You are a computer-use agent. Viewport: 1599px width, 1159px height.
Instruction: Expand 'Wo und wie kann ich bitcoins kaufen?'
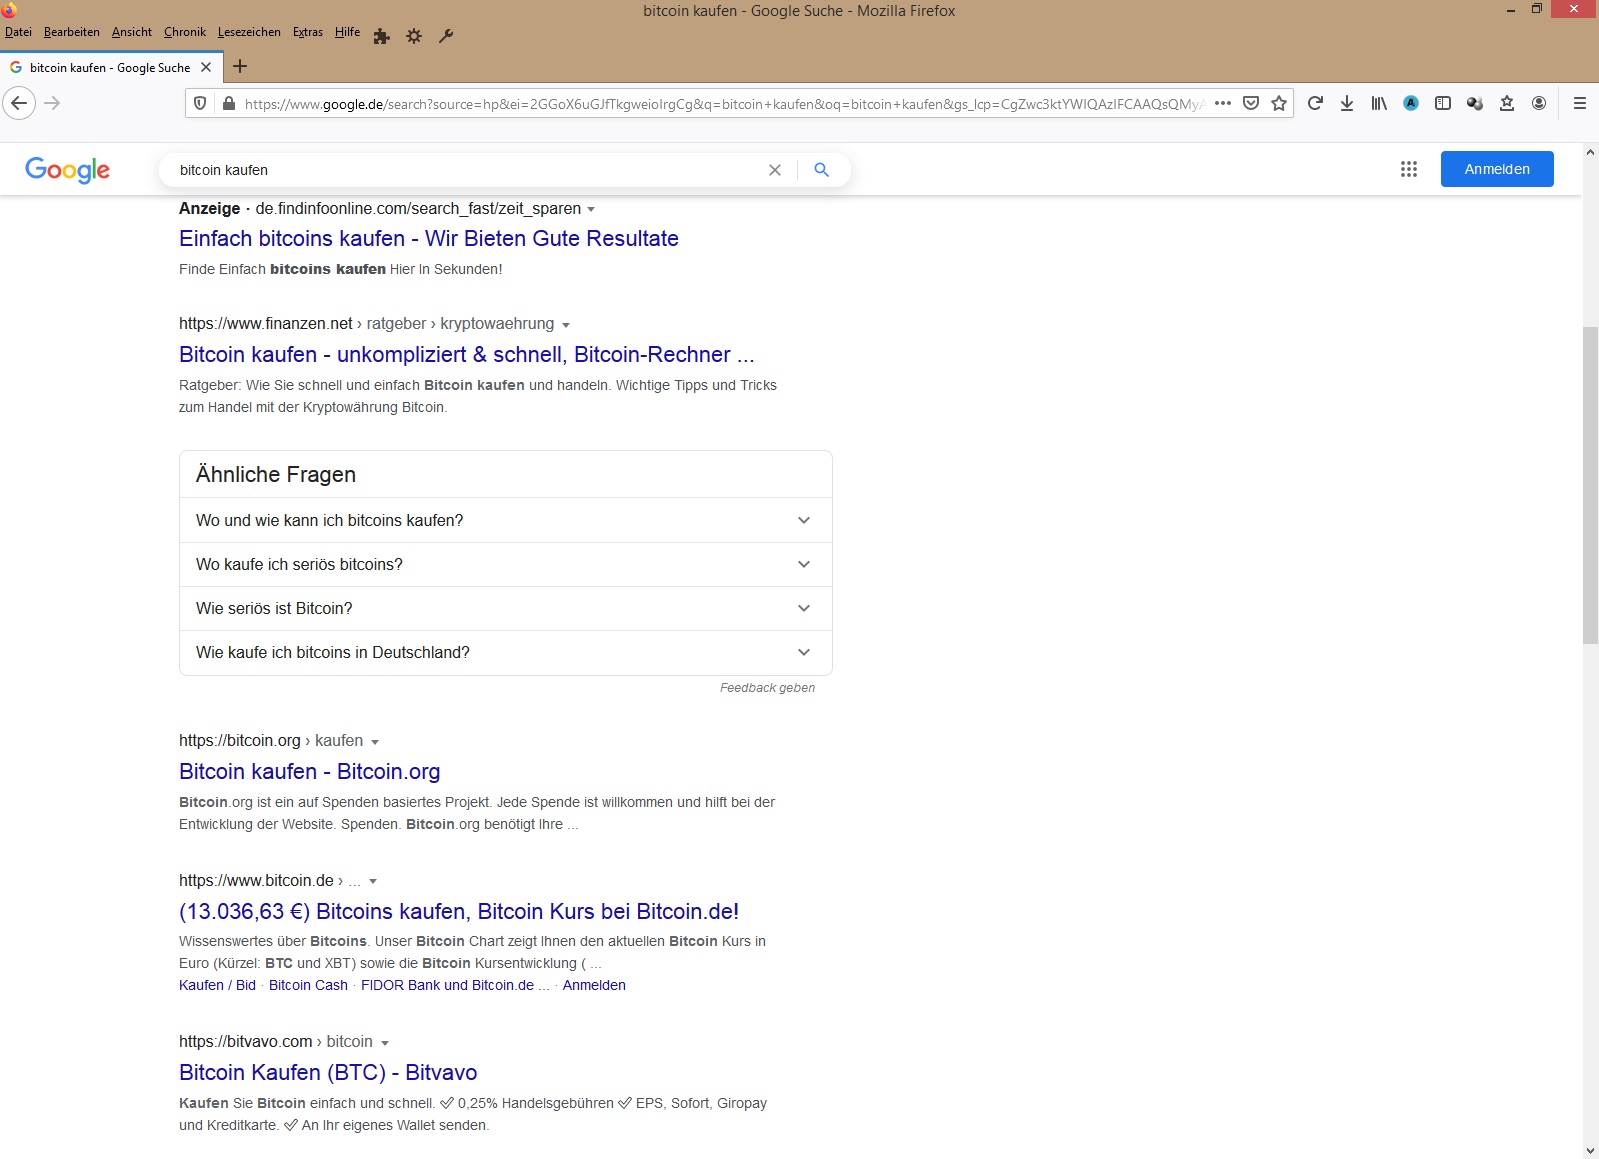coord(506,520)
